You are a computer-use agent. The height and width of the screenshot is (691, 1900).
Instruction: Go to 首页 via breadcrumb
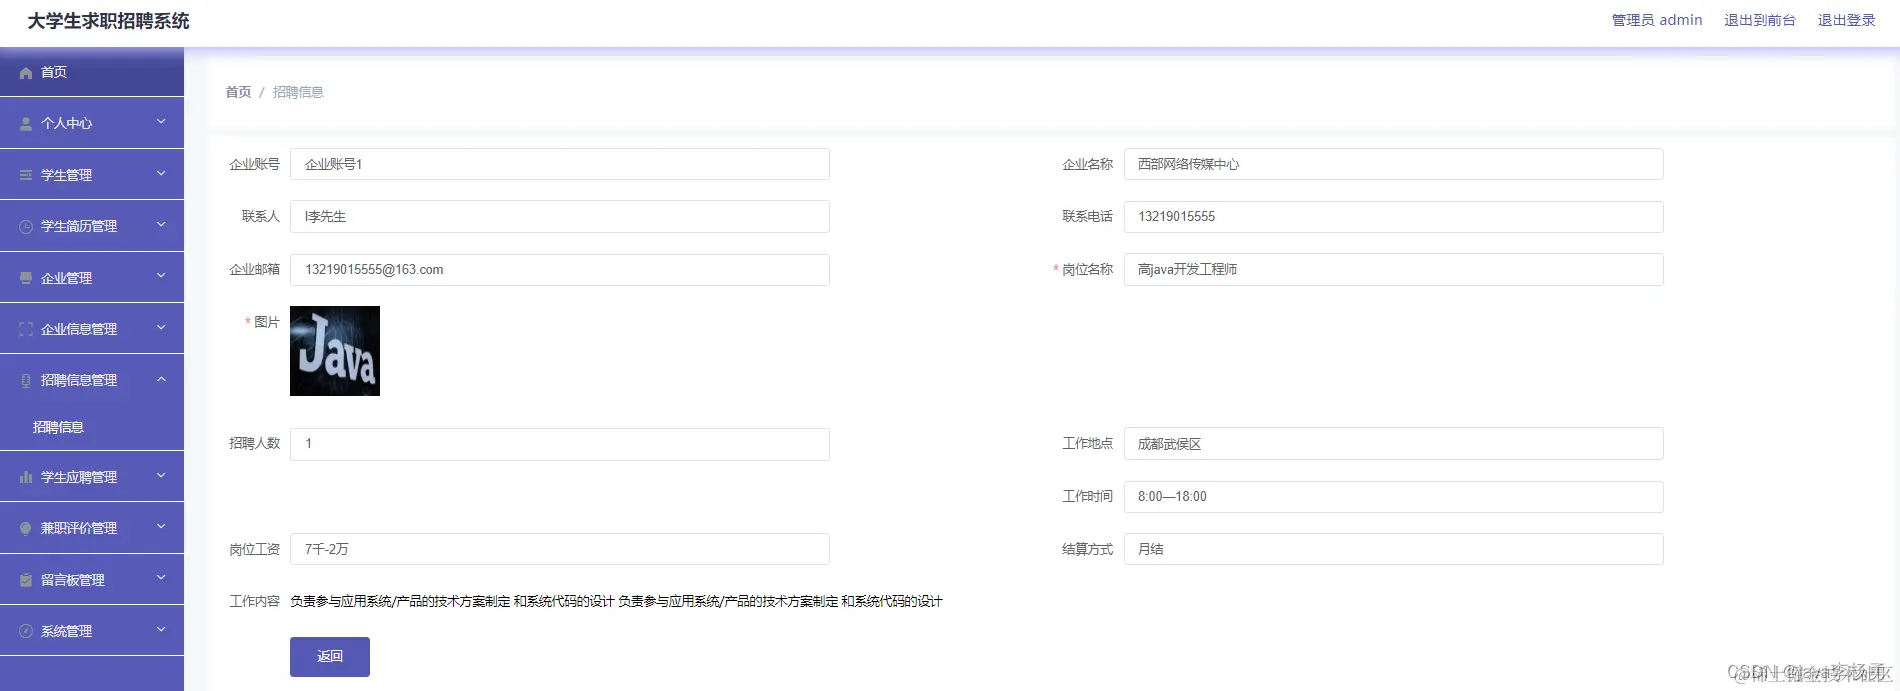(x=238, y=92)
